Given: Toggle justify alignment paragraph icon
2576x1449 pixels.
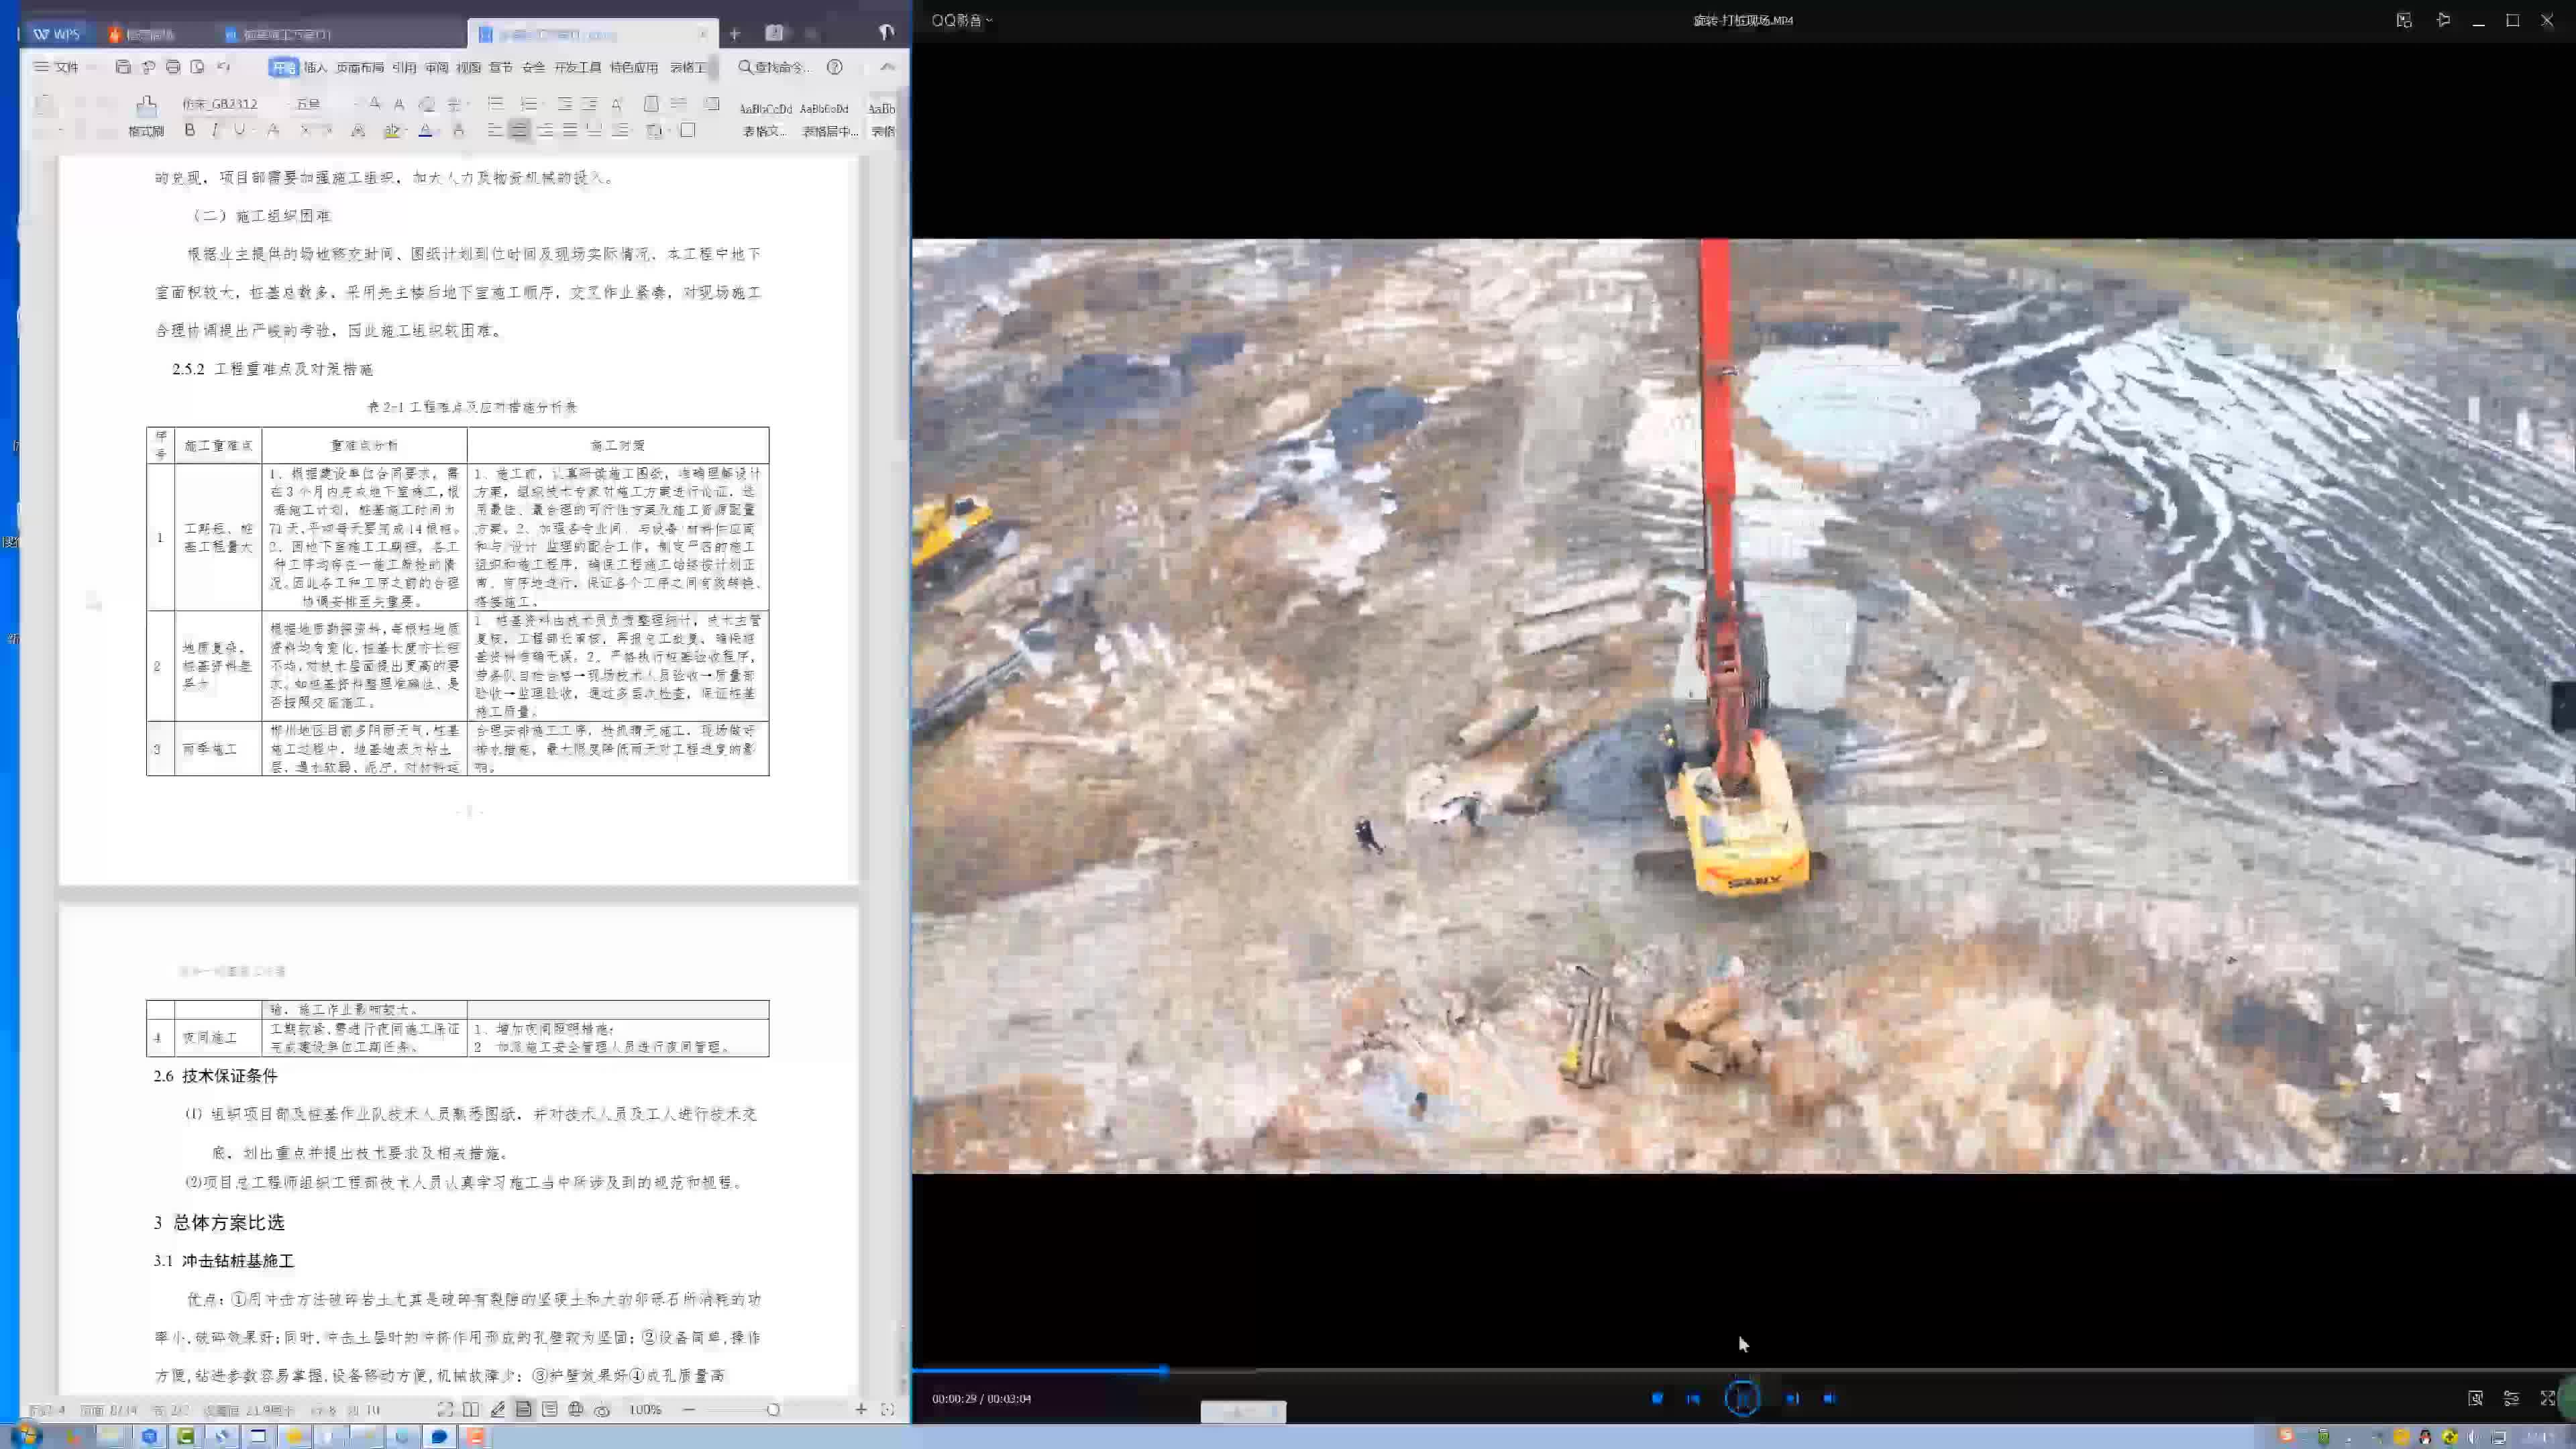Looking at the screenshot, I should [x=569, y=130].
